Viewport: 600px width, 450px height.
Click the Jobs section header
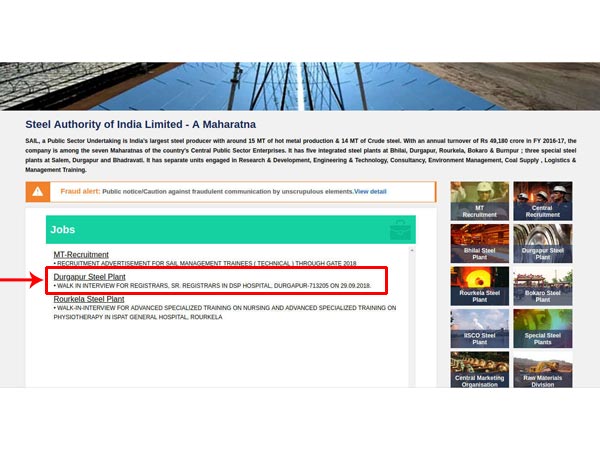click(x=231, y=230)
